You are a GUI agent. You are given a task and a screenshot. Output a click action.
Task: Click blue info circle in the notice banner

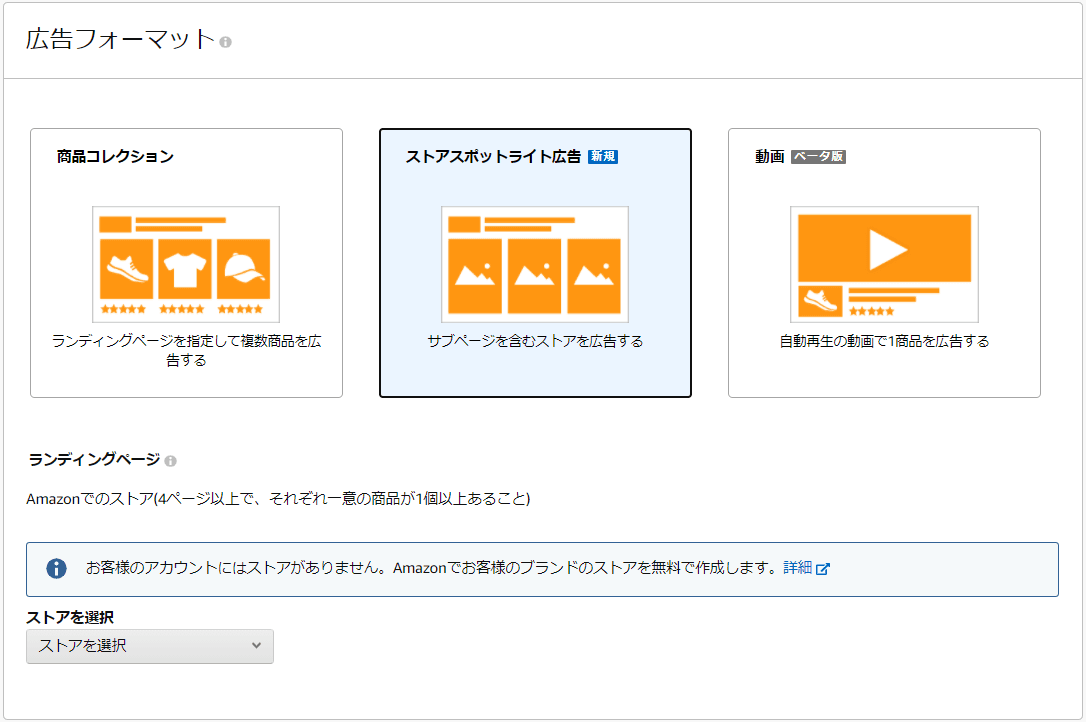tap(57, 568)
